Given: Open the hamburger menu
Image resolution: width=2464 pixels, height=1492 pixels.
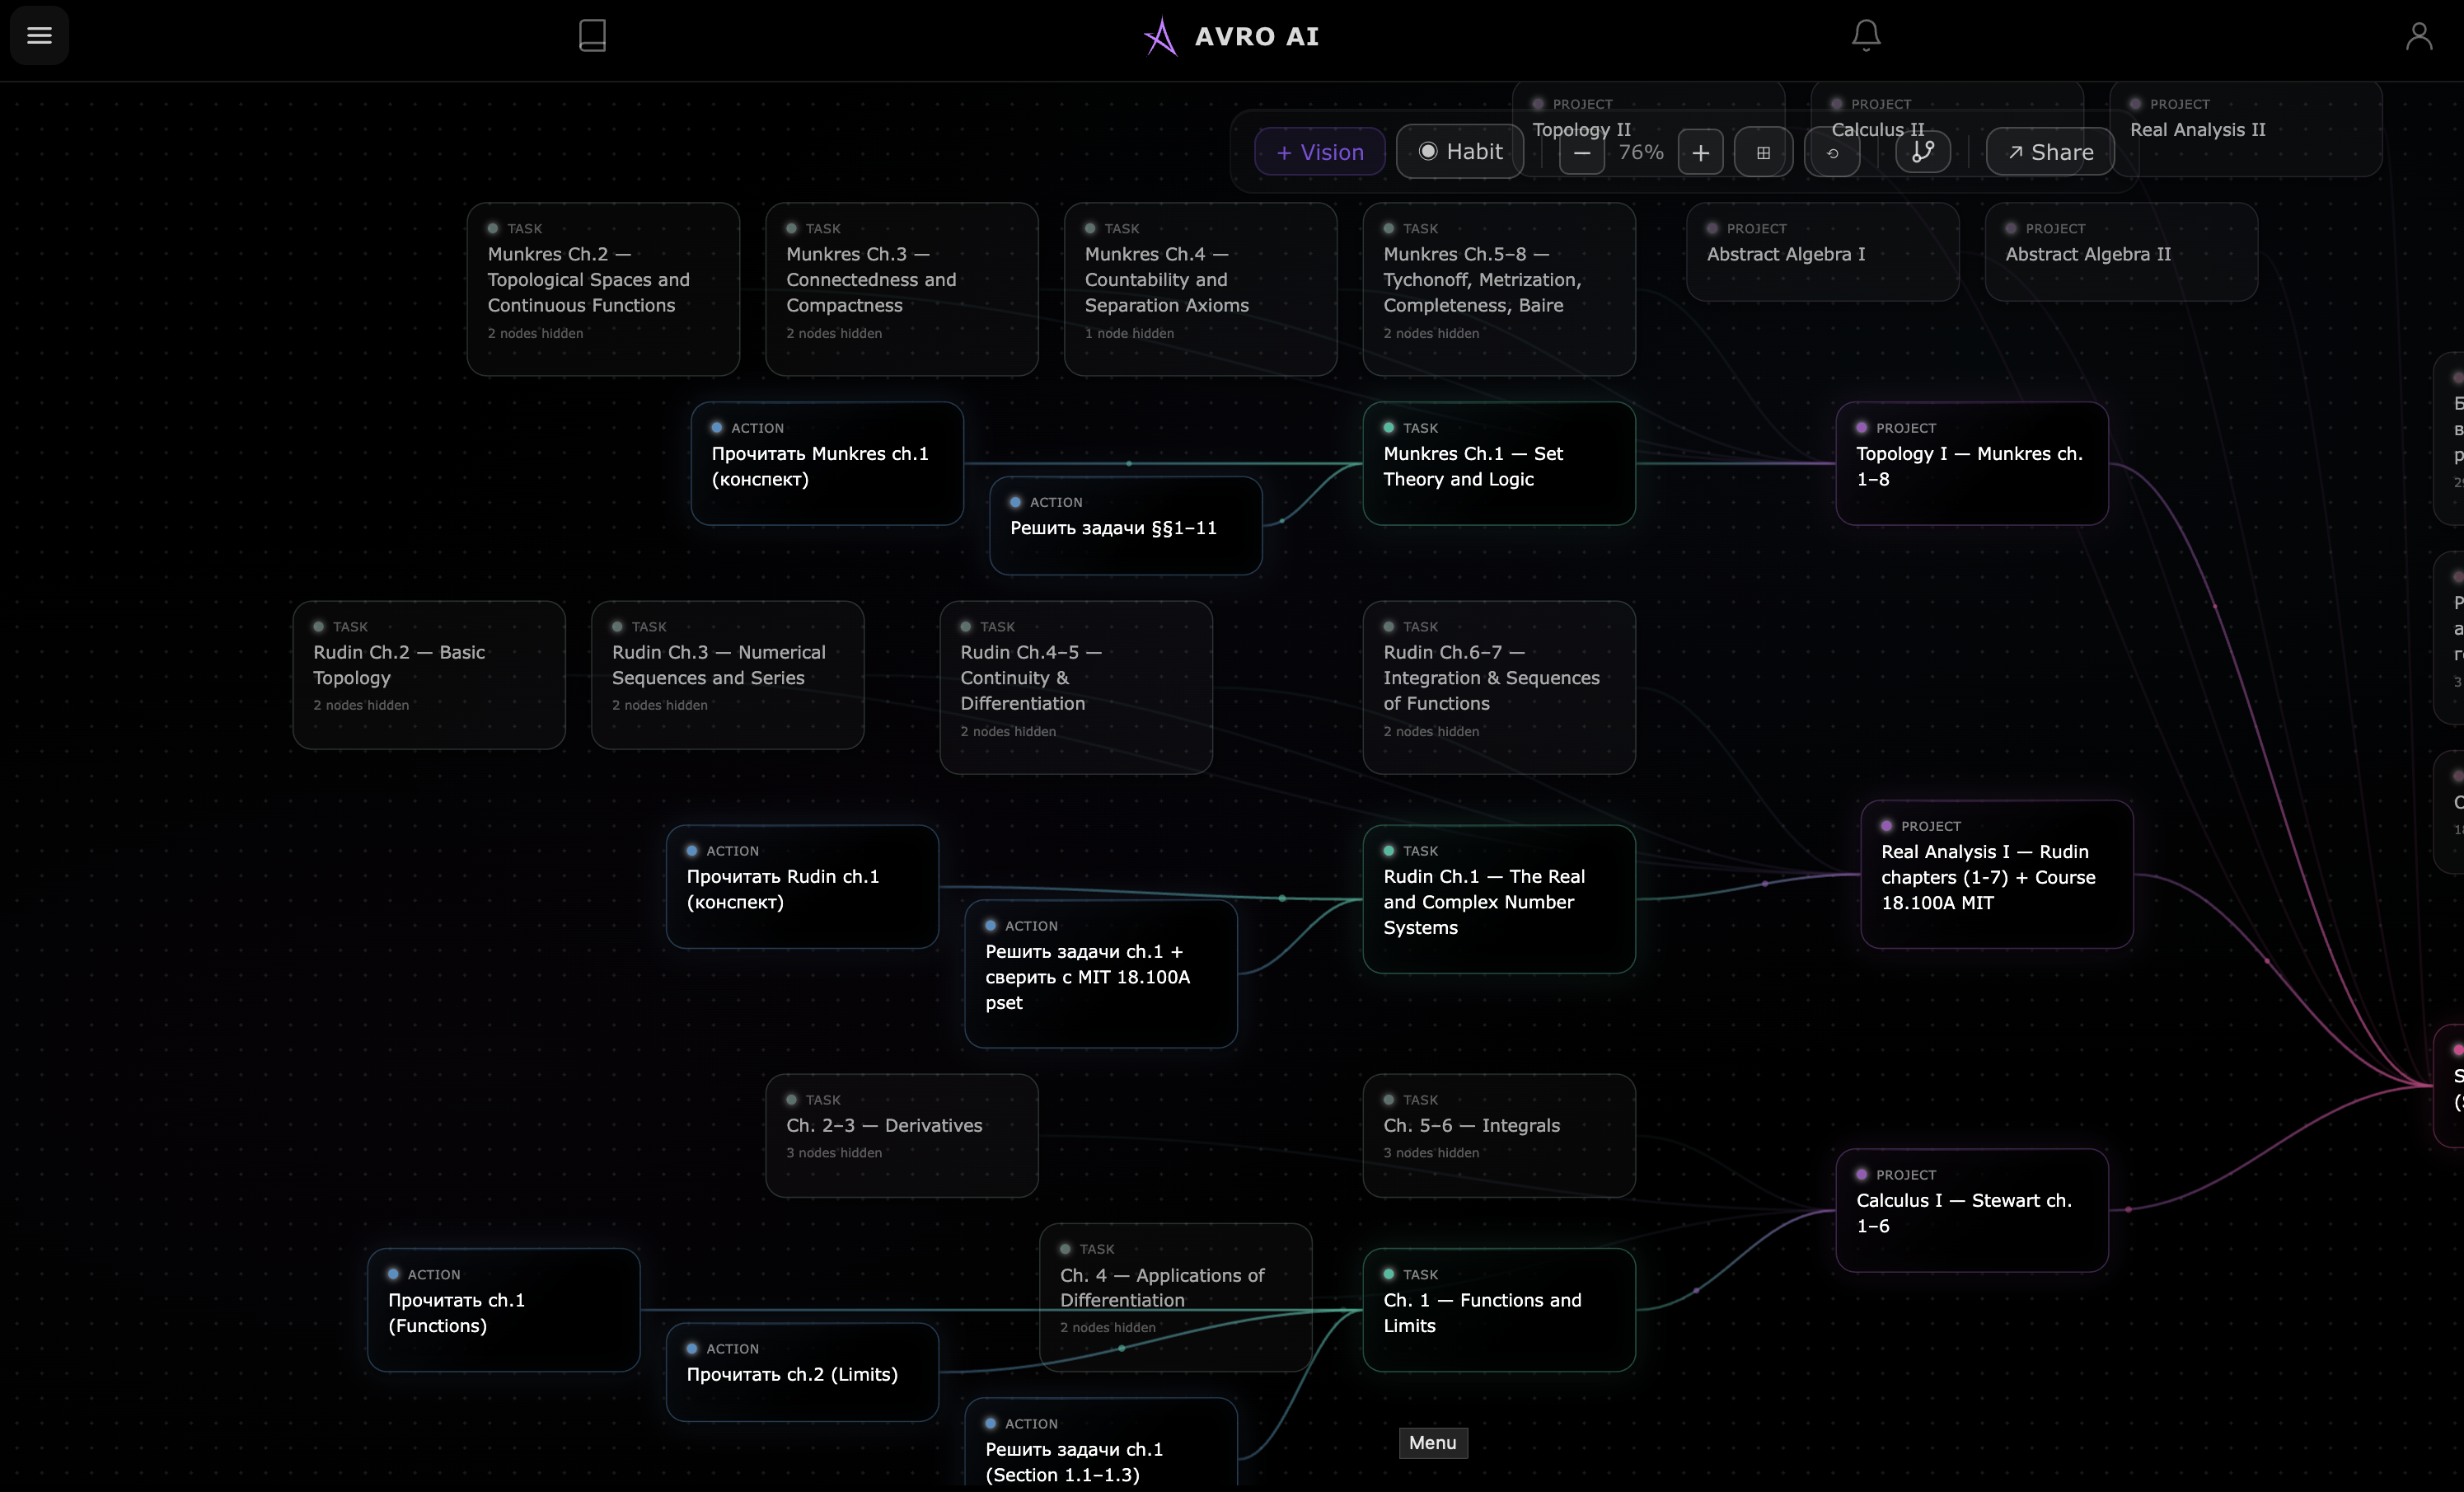Looking at the screenshot, I should (x=39, y=36).
